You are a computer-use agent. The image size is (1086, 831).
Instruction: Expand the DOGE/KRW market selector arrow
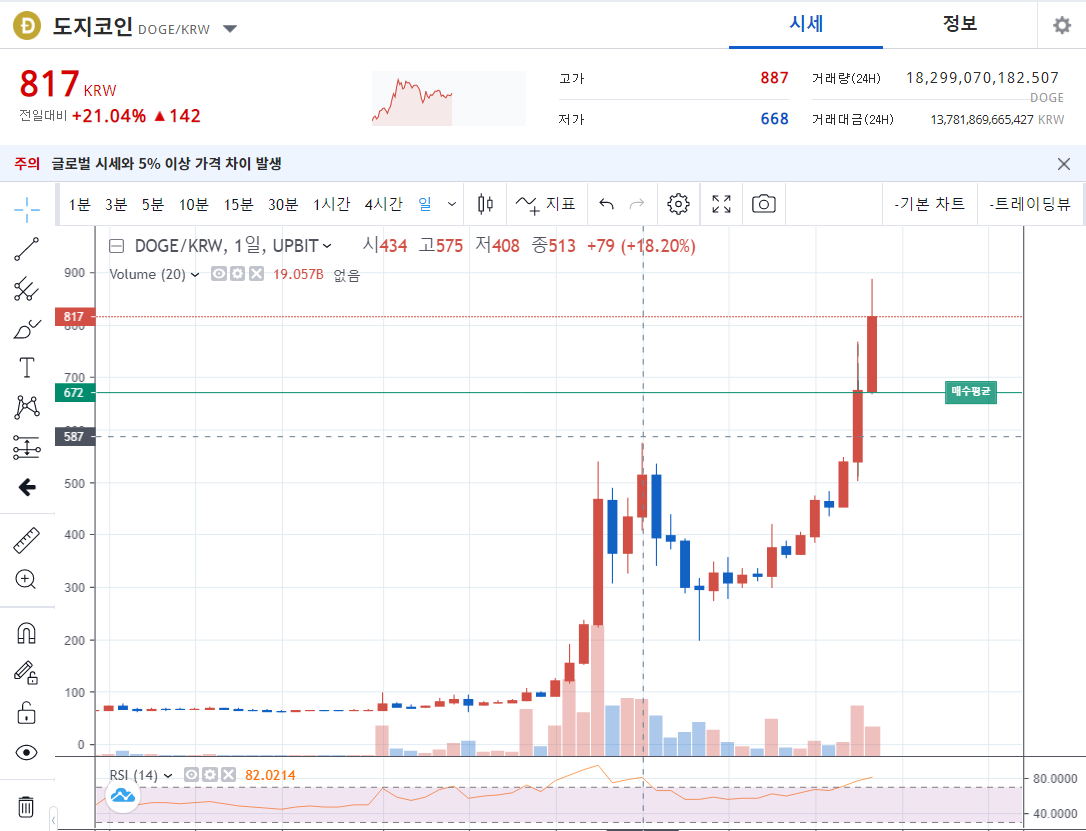230,29
